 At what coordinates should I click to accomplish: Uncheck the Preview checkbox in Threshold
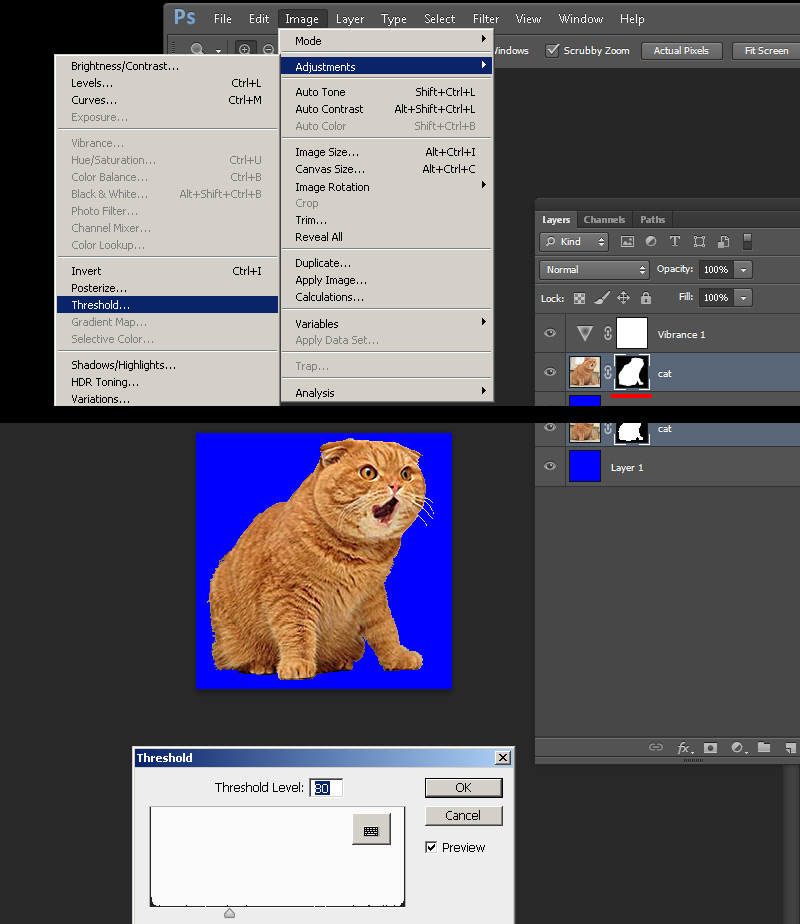point(431,847)
